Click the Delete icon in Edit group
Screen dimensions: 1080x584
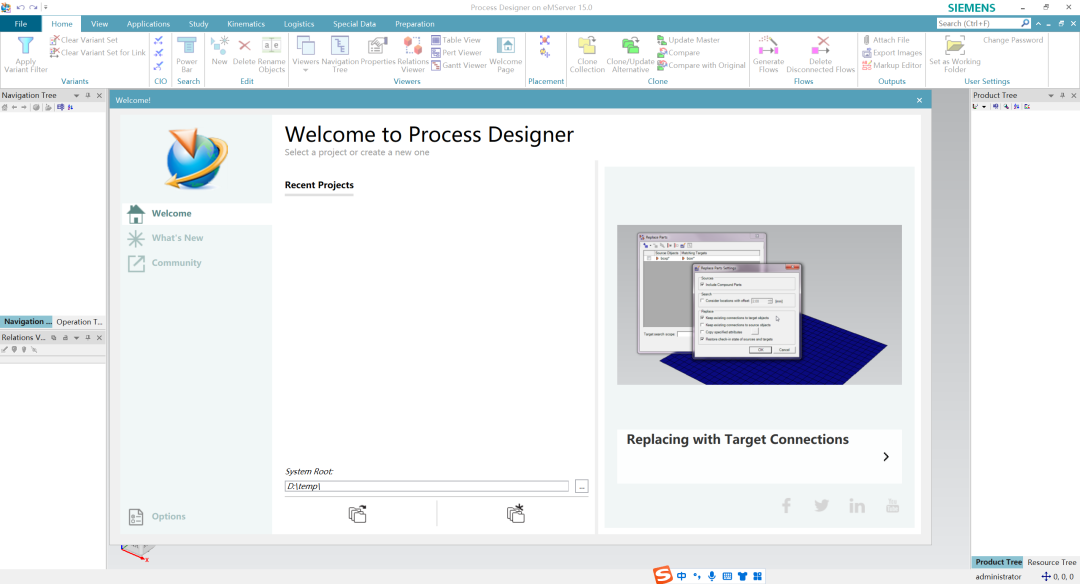click(x=244, y=45)
